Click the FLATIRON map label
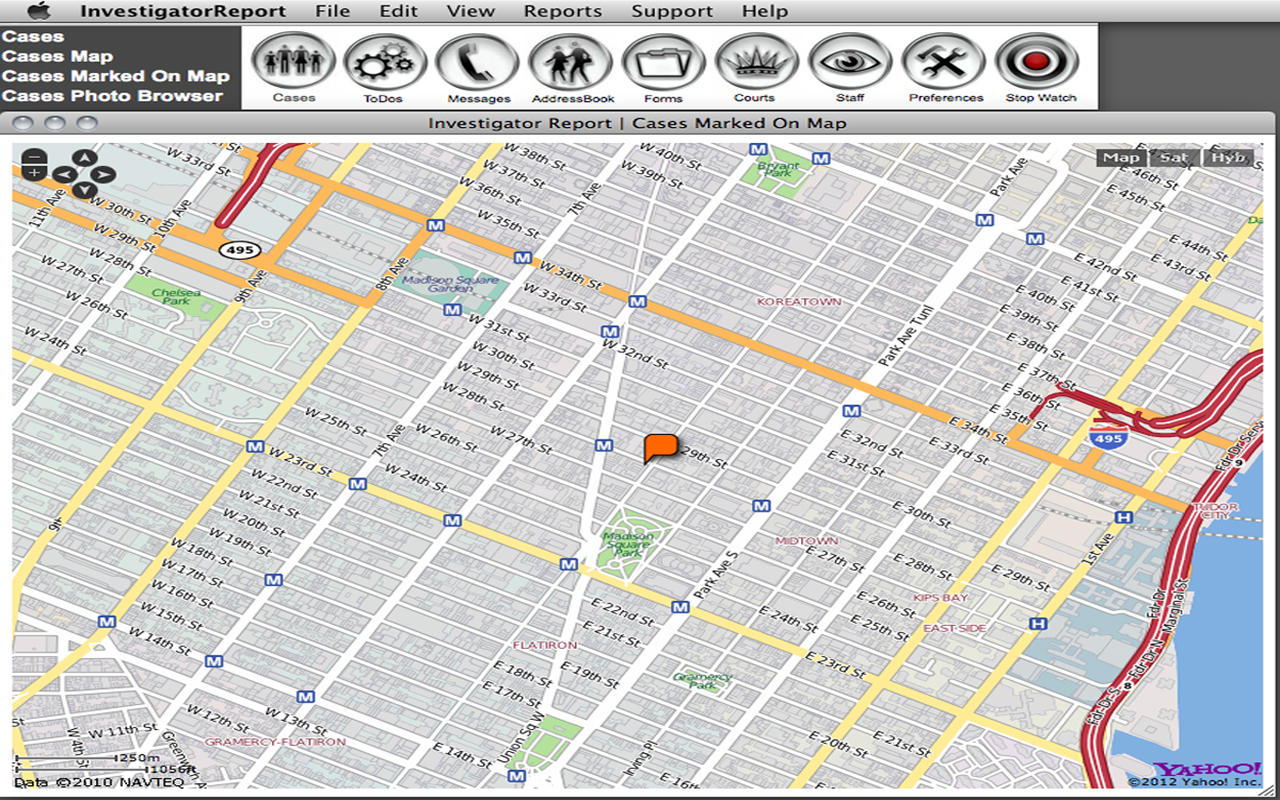 click(544, 645)
